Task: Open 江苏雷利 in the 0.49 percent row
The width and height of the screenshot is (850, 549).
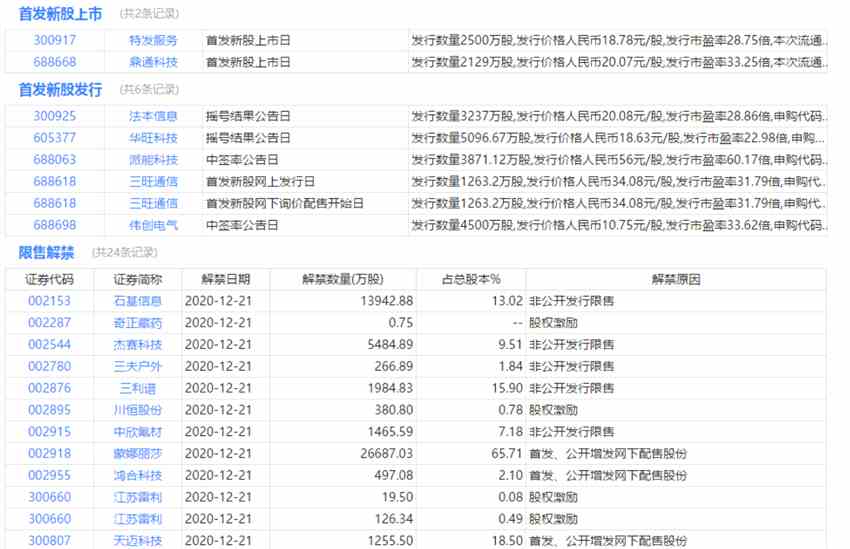Action: pos(138,519)
